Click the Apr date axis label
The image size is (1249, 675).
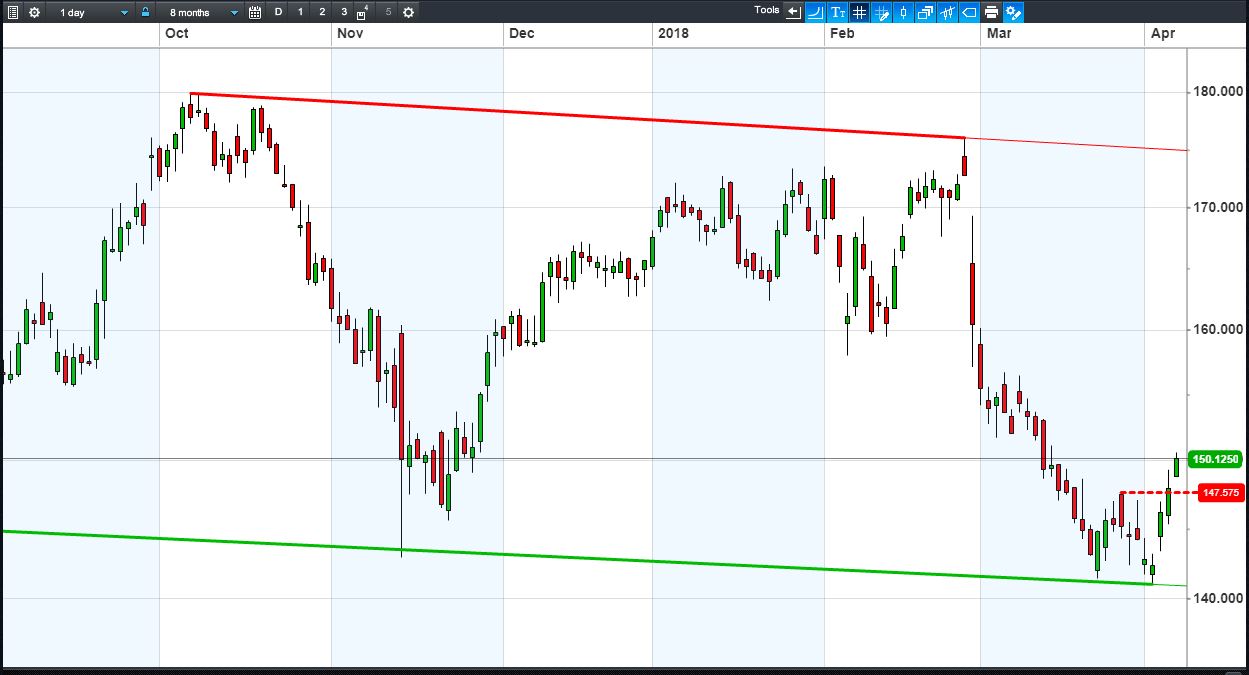[1162, 34]
